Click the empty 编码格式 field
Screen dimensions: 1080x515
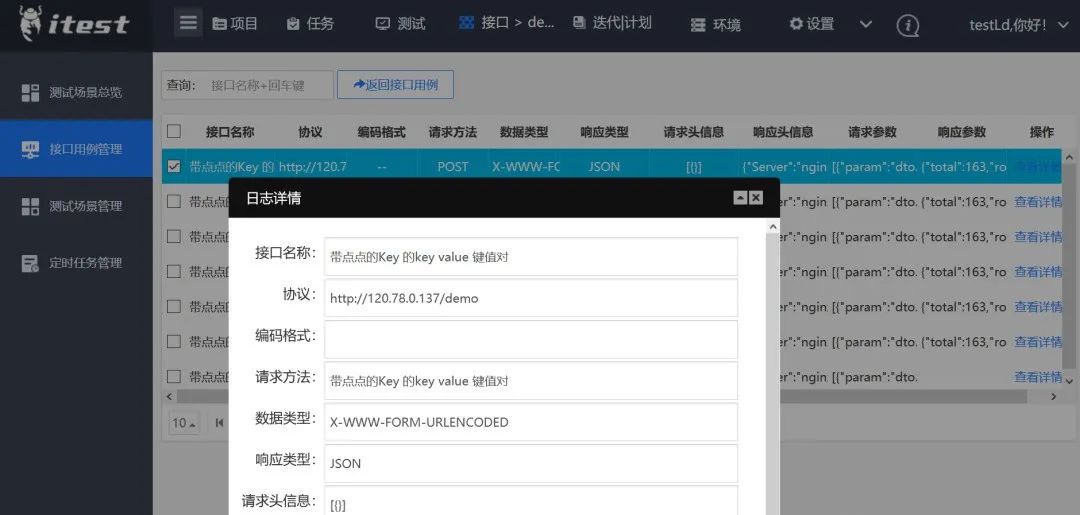(x=531, y=339)
